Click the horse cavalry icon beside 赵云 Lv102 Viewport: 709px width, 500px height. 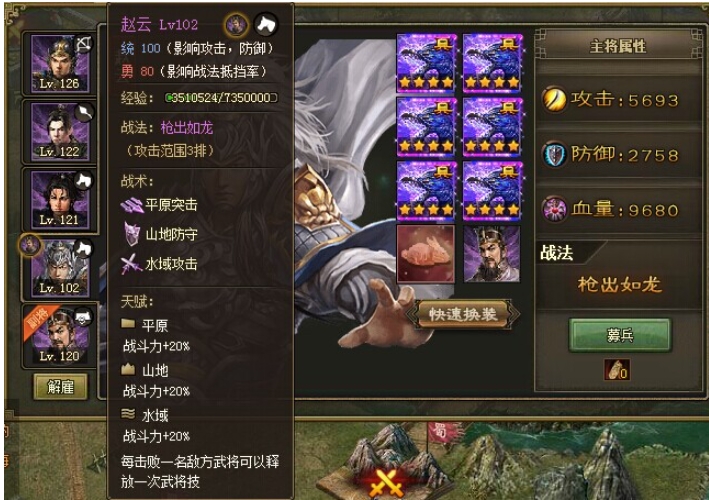click(266, 24)
